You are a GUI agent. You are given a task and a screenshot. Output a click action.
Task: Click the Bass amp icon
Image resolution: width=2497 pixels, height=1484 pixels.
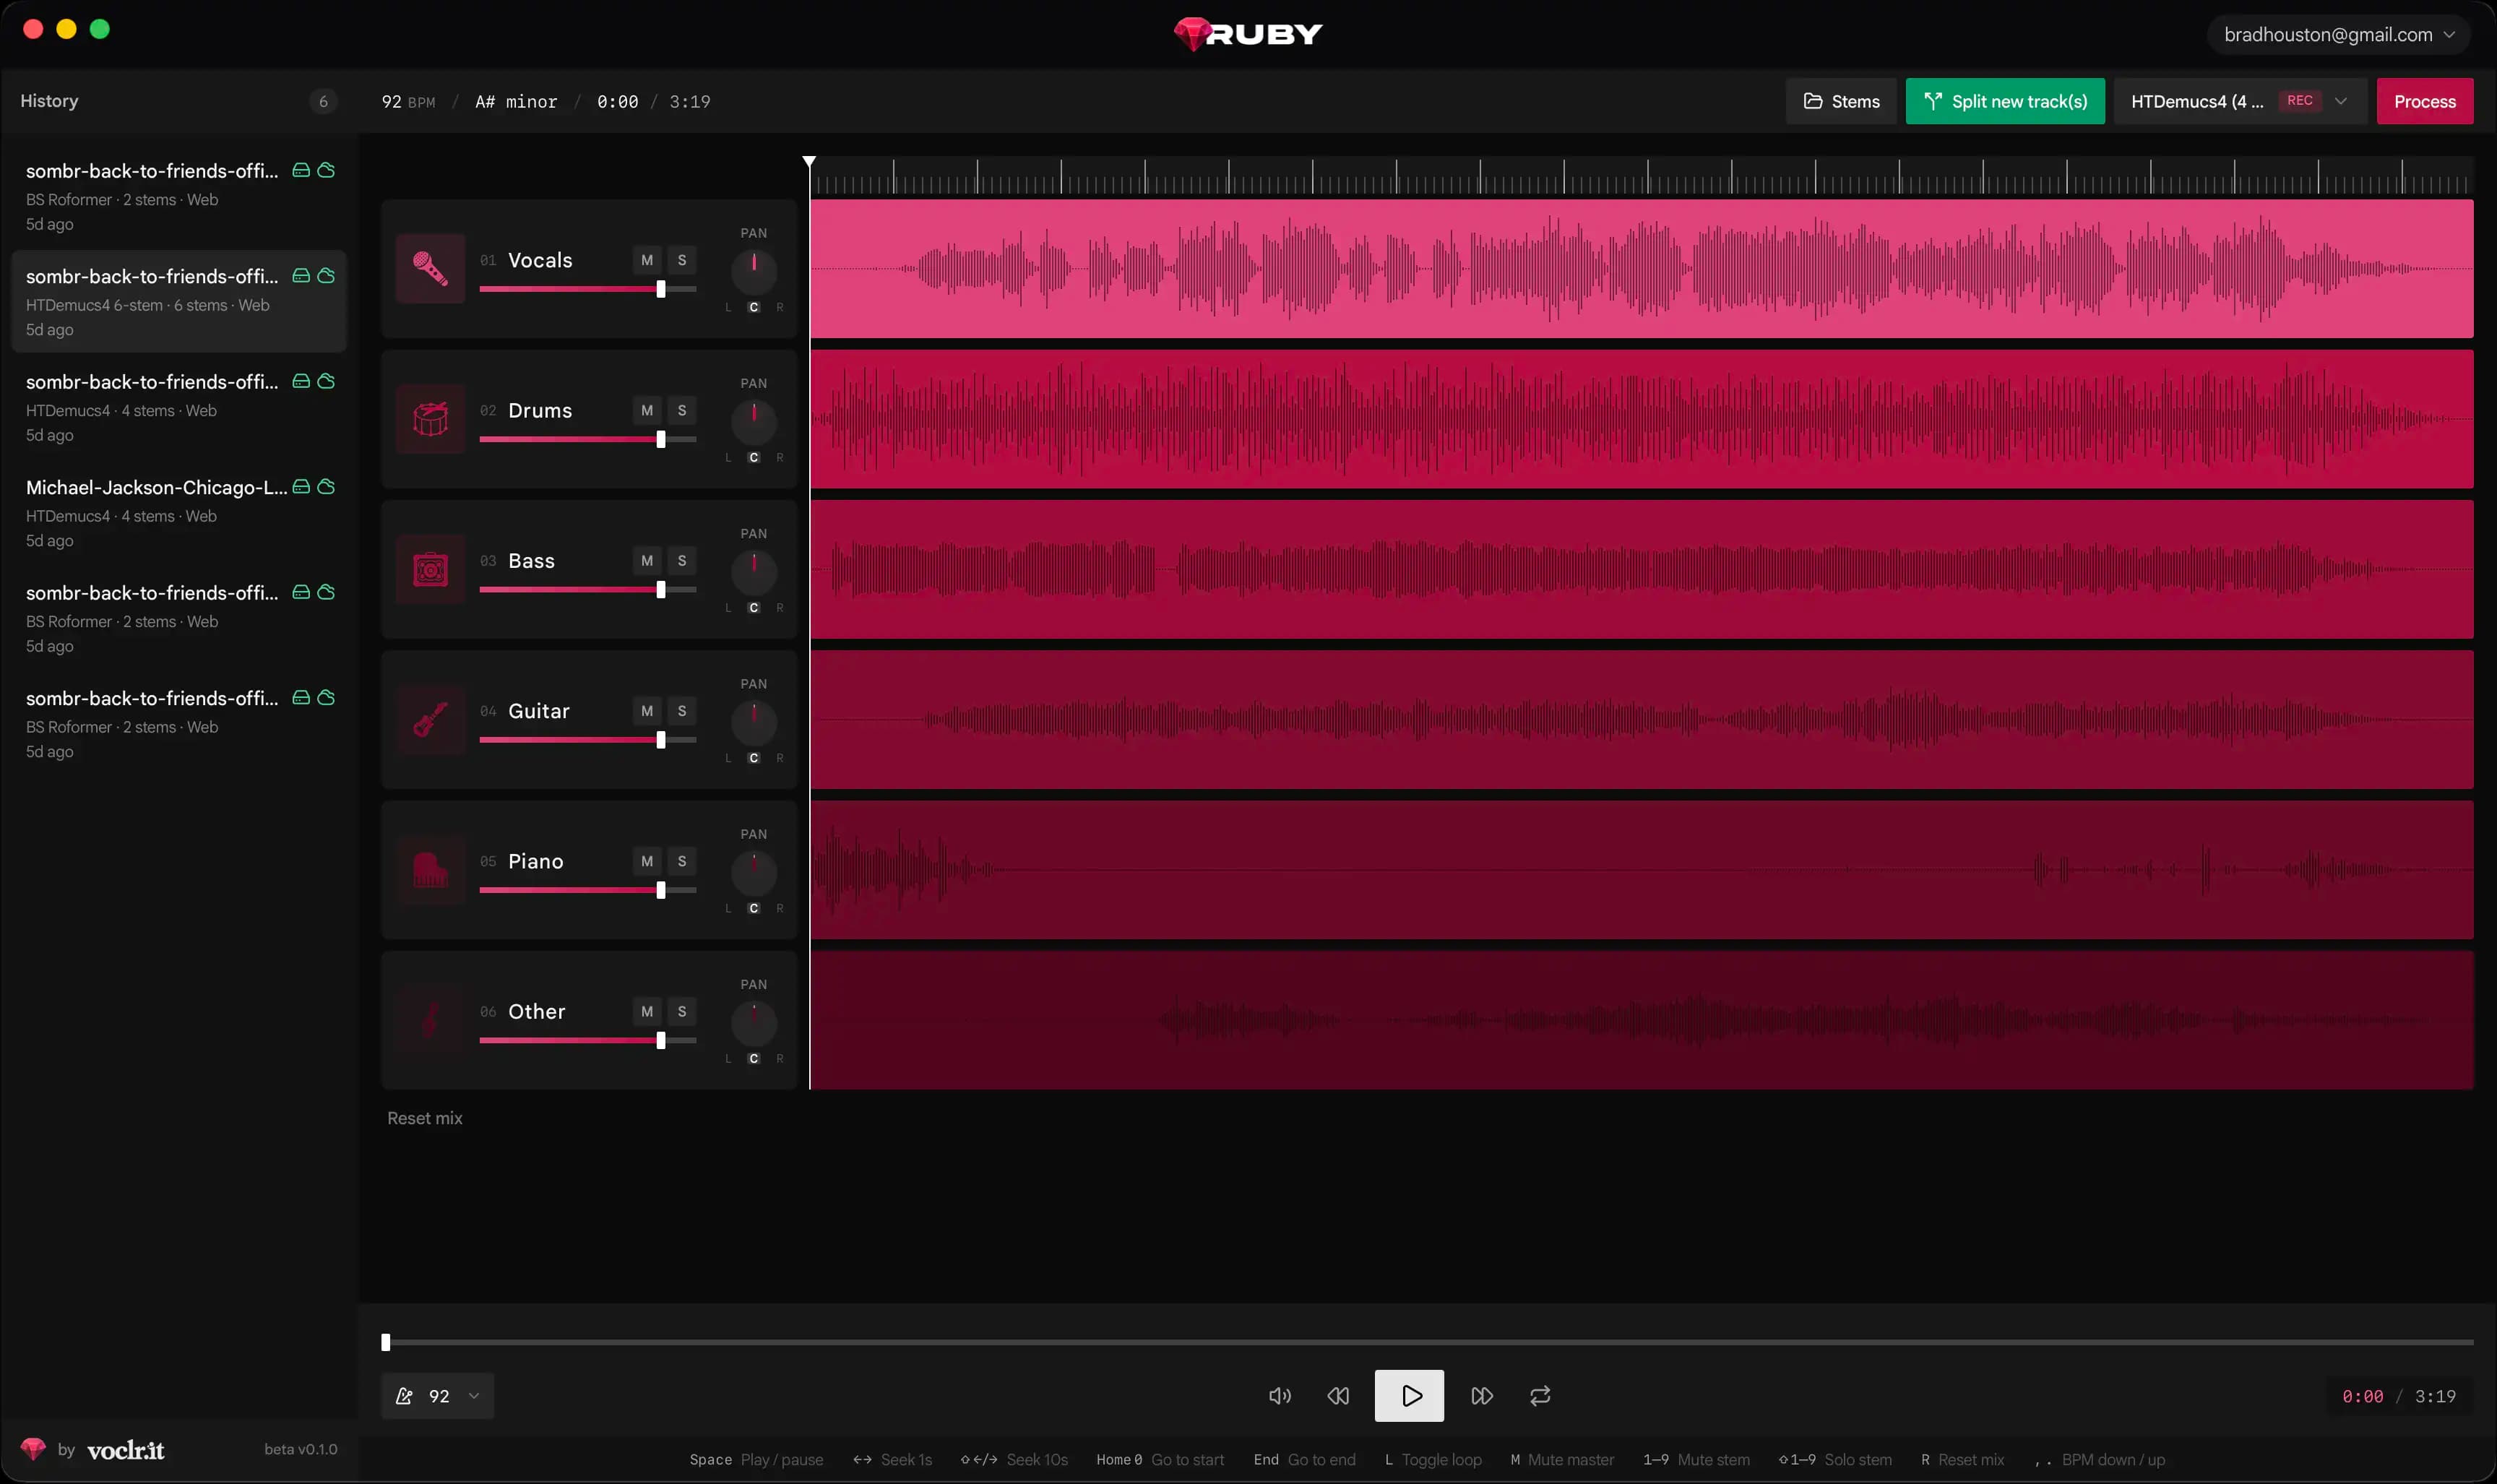(430, 569)
